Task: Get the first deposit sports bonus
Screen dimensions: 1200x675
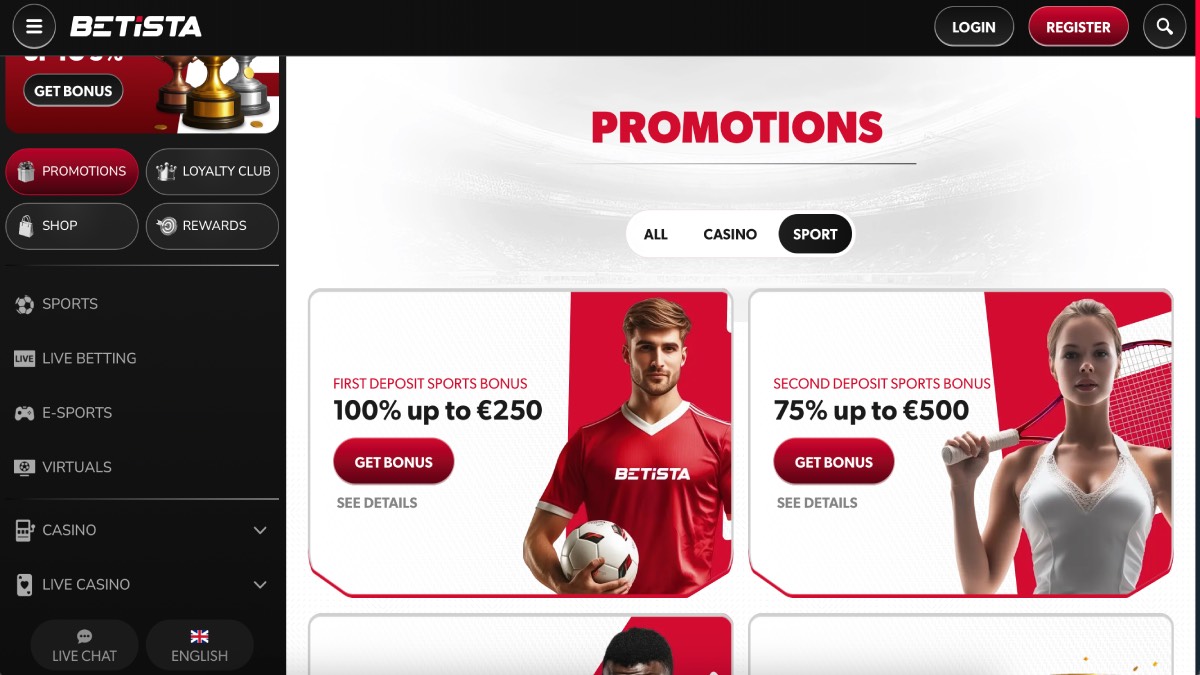Action: pos(394,462)
